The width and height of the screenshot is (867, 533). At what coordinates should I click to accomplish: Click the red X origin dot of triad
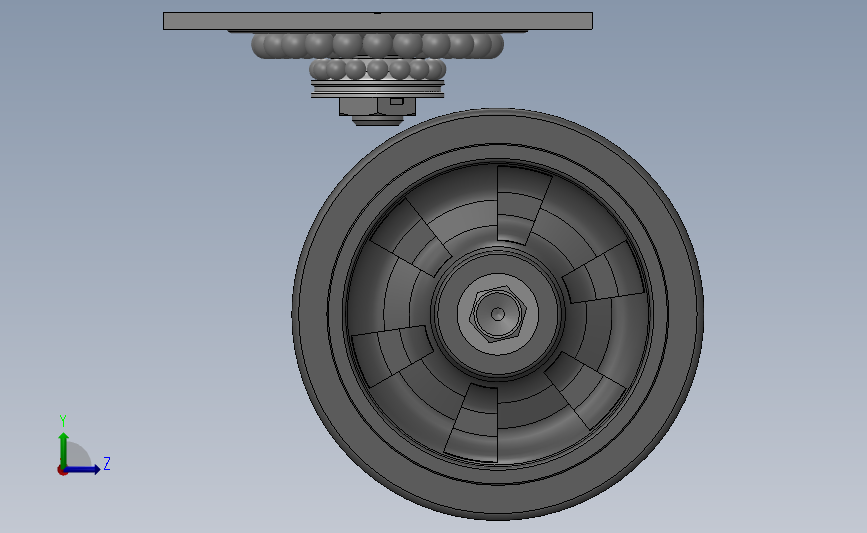tap(62, 471)
